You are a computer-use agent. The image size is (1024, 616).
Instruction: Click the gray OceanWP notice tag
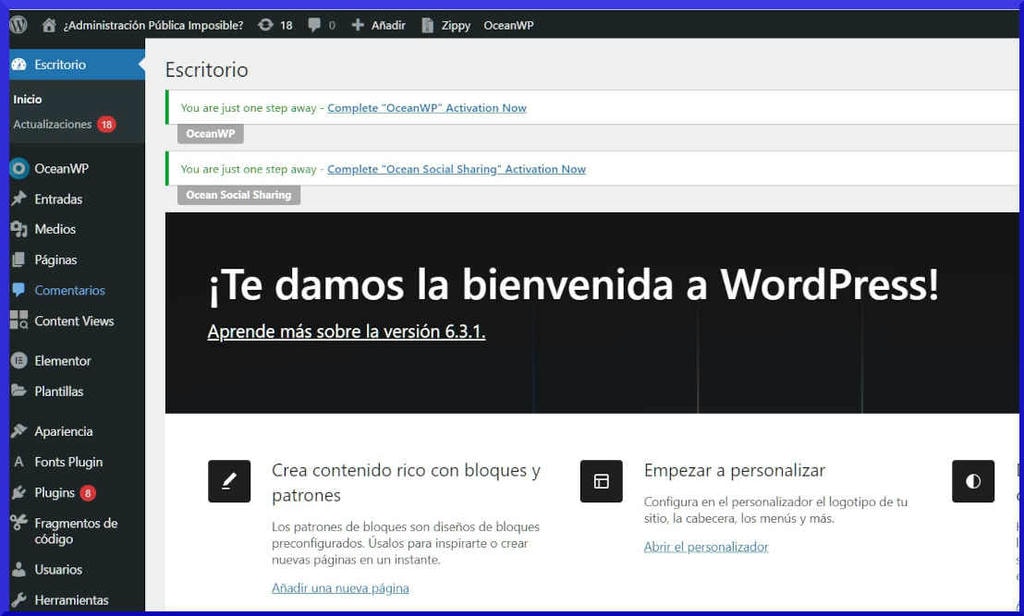pyautogui.click(x=210, y=134)
